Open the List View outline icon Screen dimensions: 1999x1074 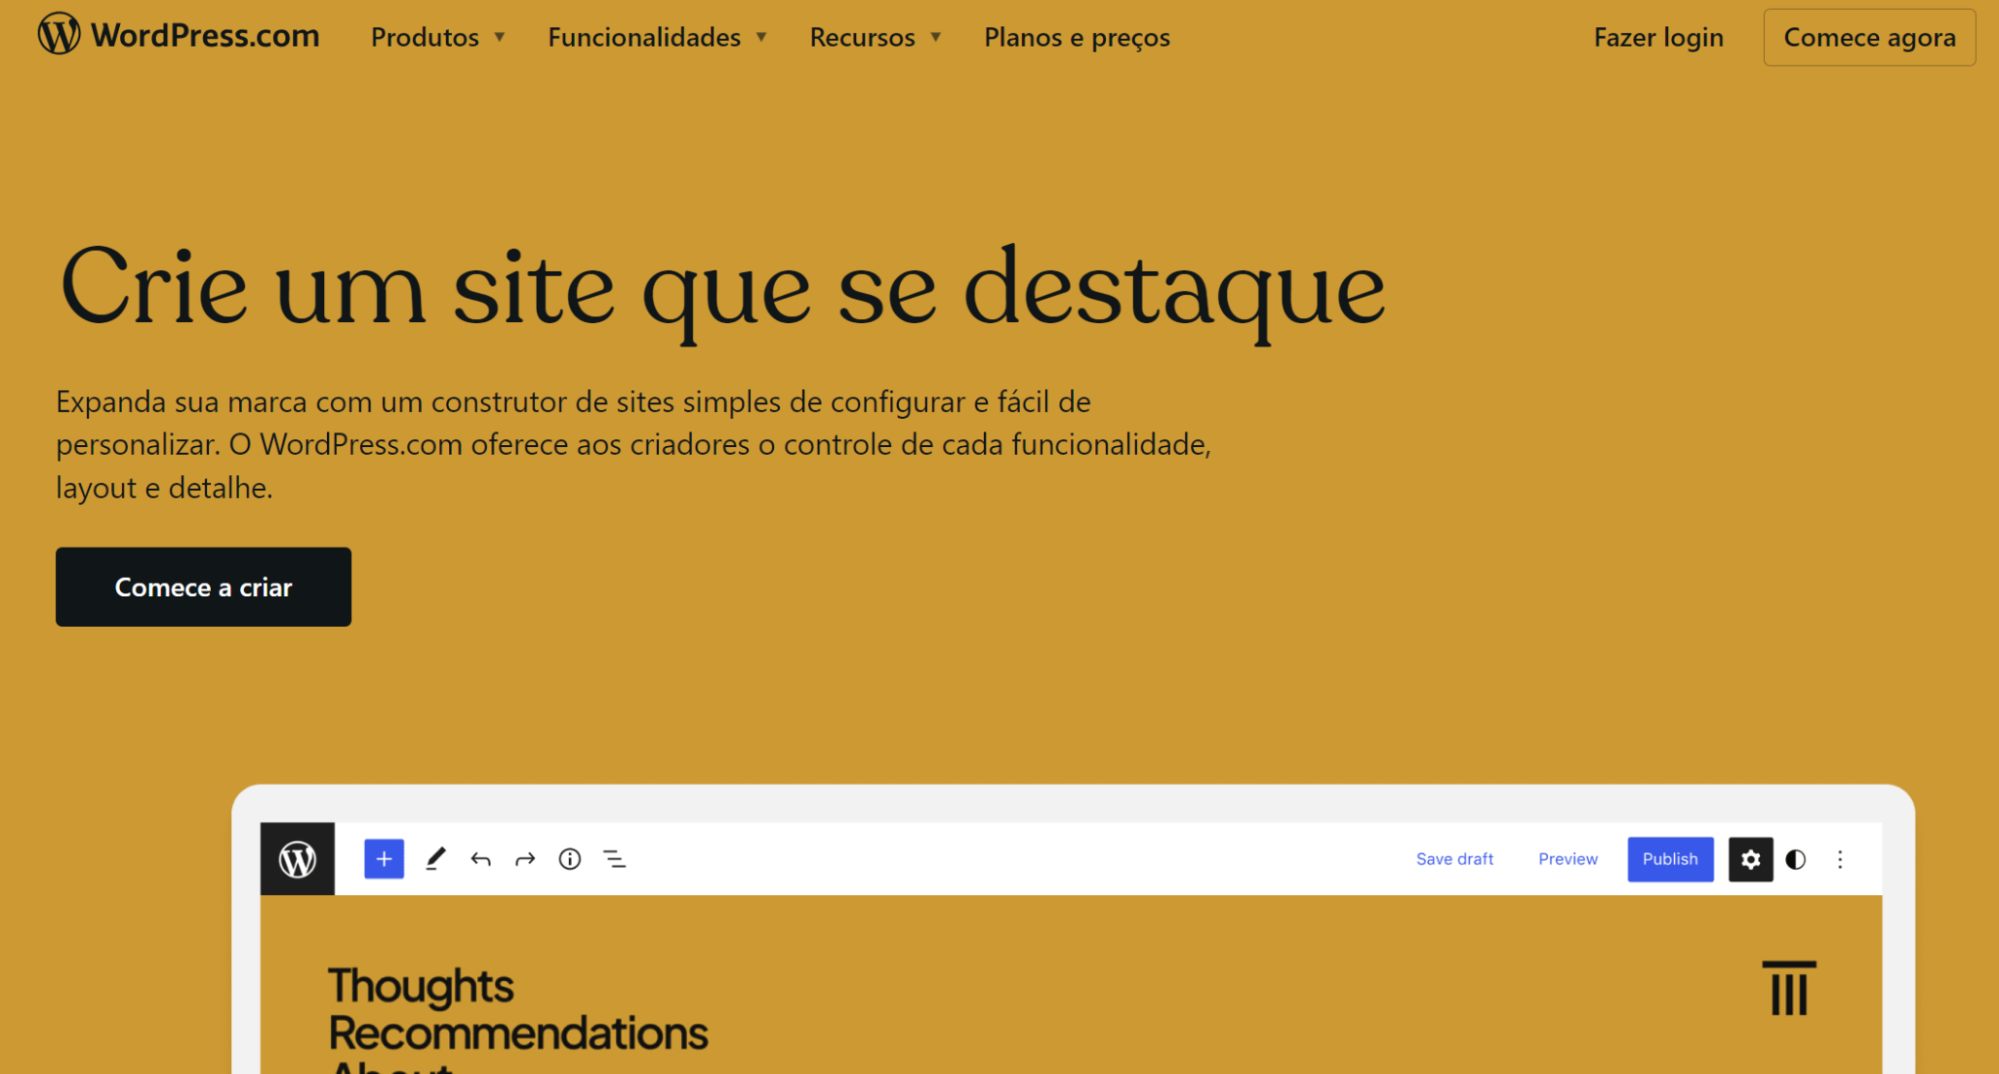(614, 859)
